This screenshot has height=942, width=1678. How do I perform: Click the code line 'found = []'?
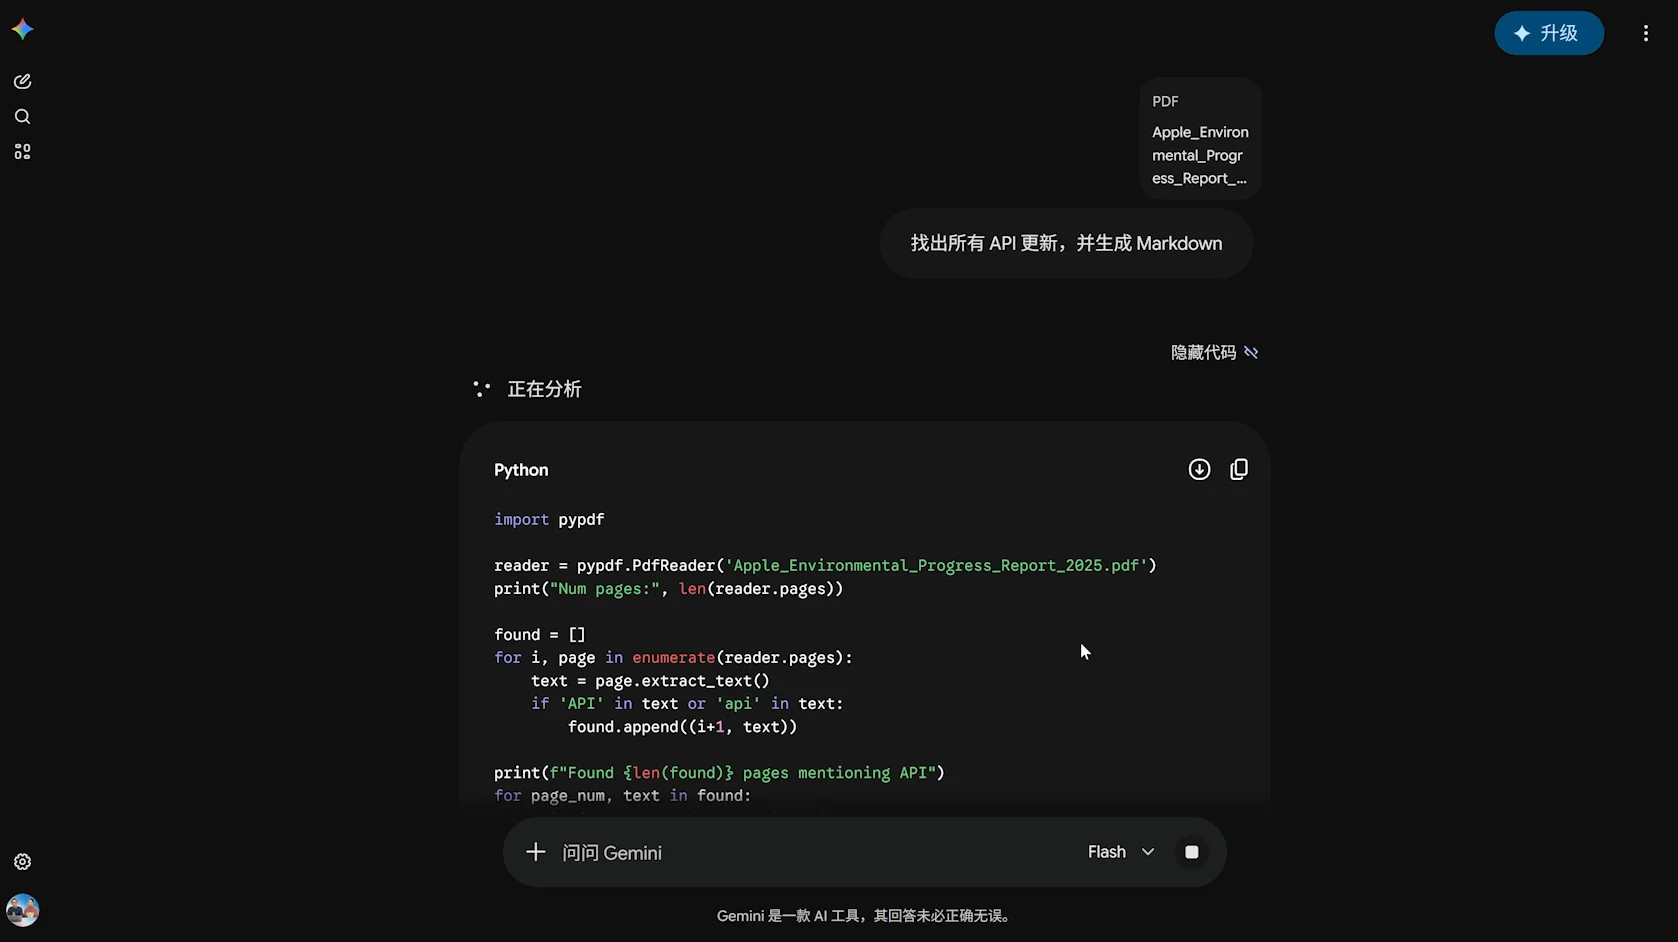tap(540, 635)
